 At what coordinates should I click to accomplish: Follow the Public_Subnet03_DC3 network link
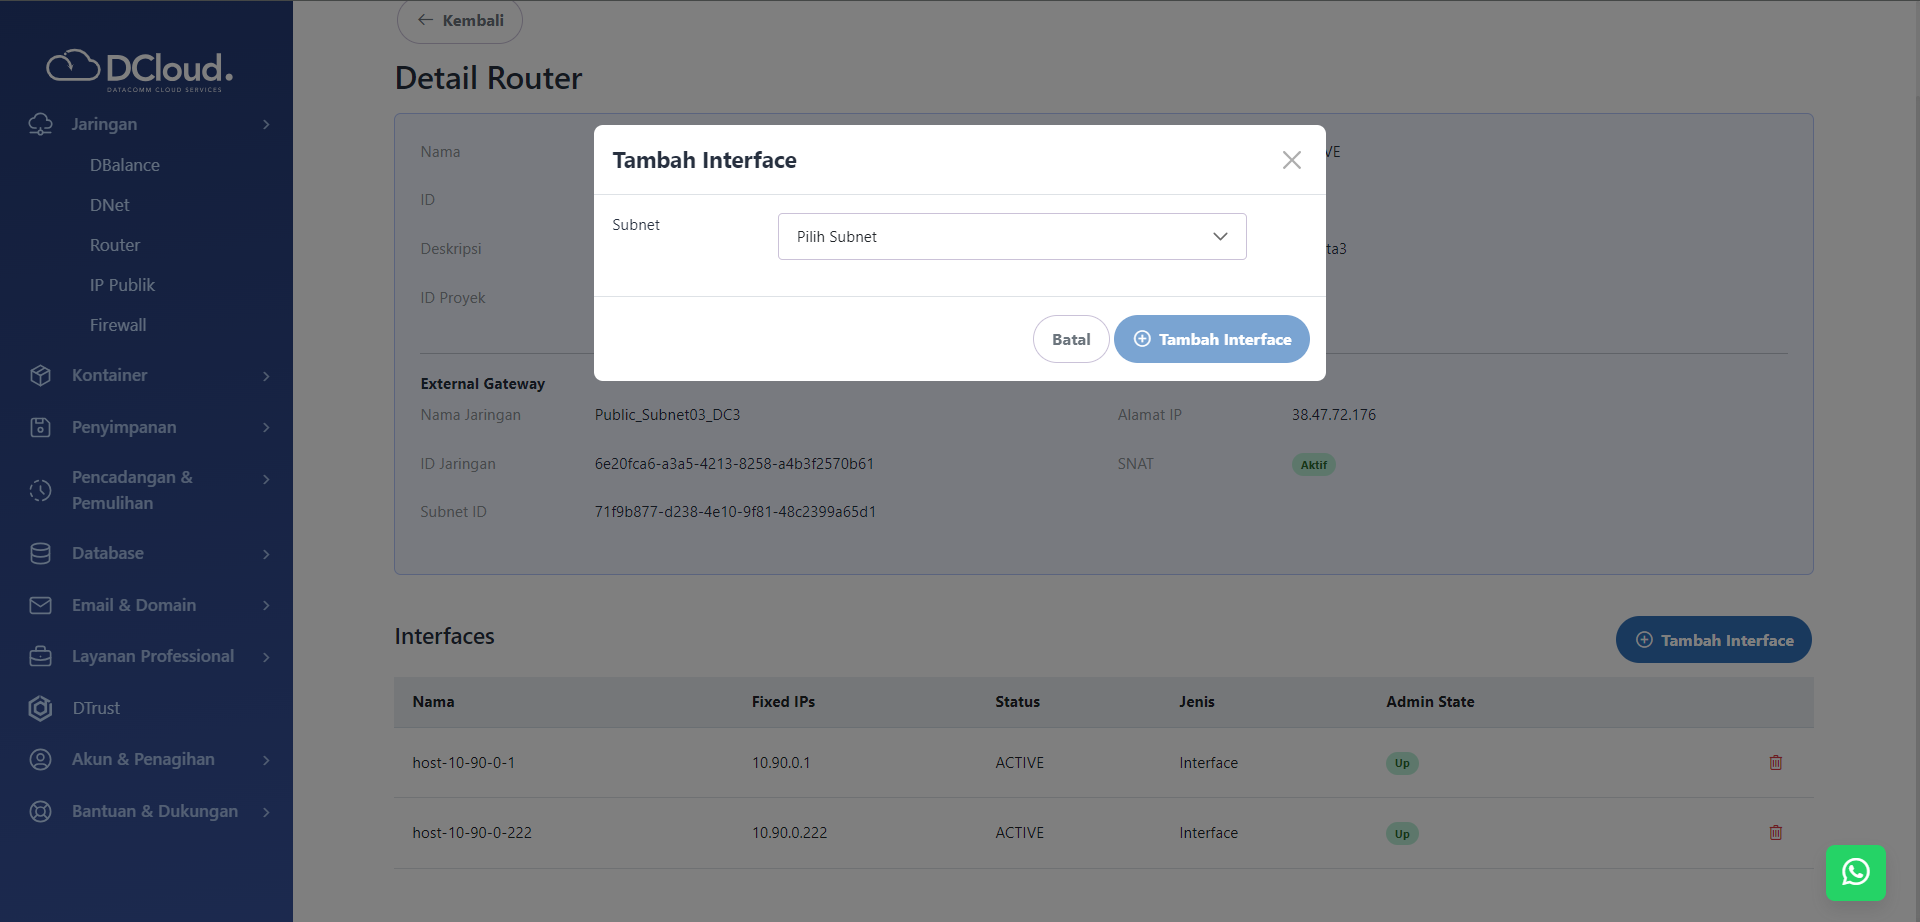(667, 414)
